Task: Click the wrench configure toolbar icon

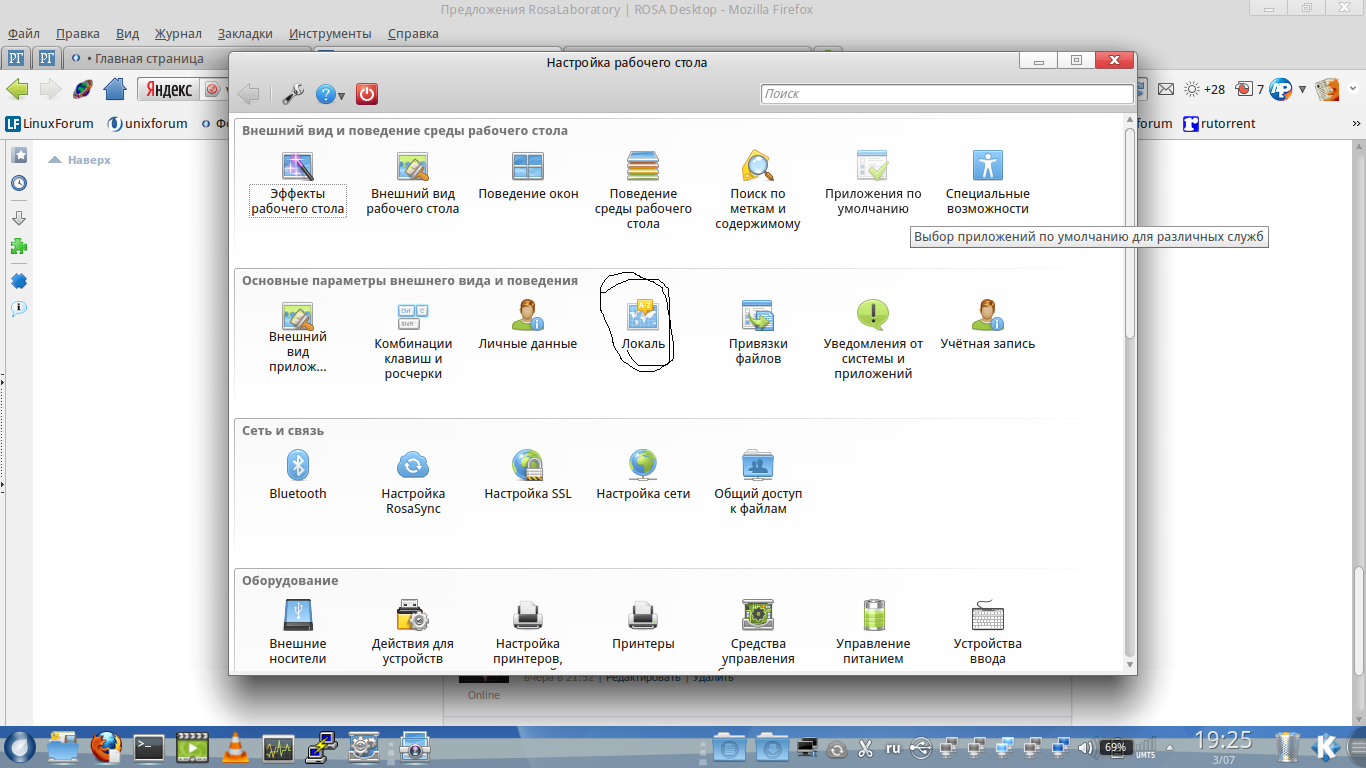Action: coord(293,94)
